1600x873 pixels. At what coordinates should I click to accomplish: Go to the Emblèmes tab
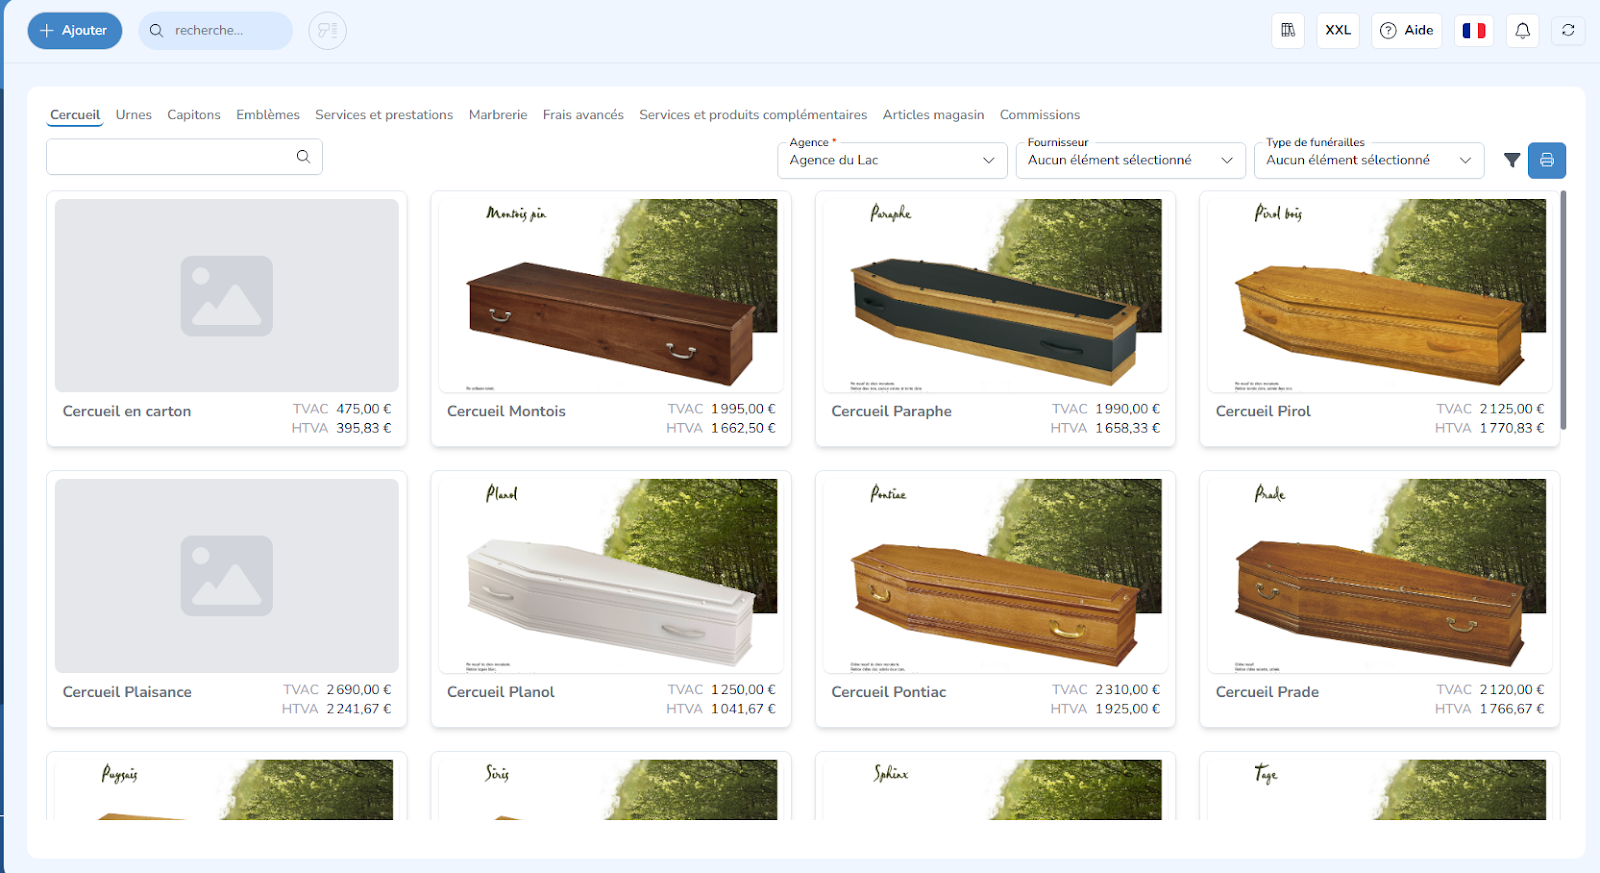click(268, 115)
